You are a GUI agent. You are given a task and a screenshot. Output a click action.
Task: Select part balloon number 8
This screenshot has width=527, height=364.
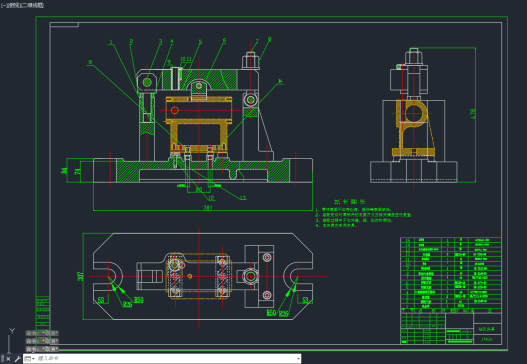(270, 40)
